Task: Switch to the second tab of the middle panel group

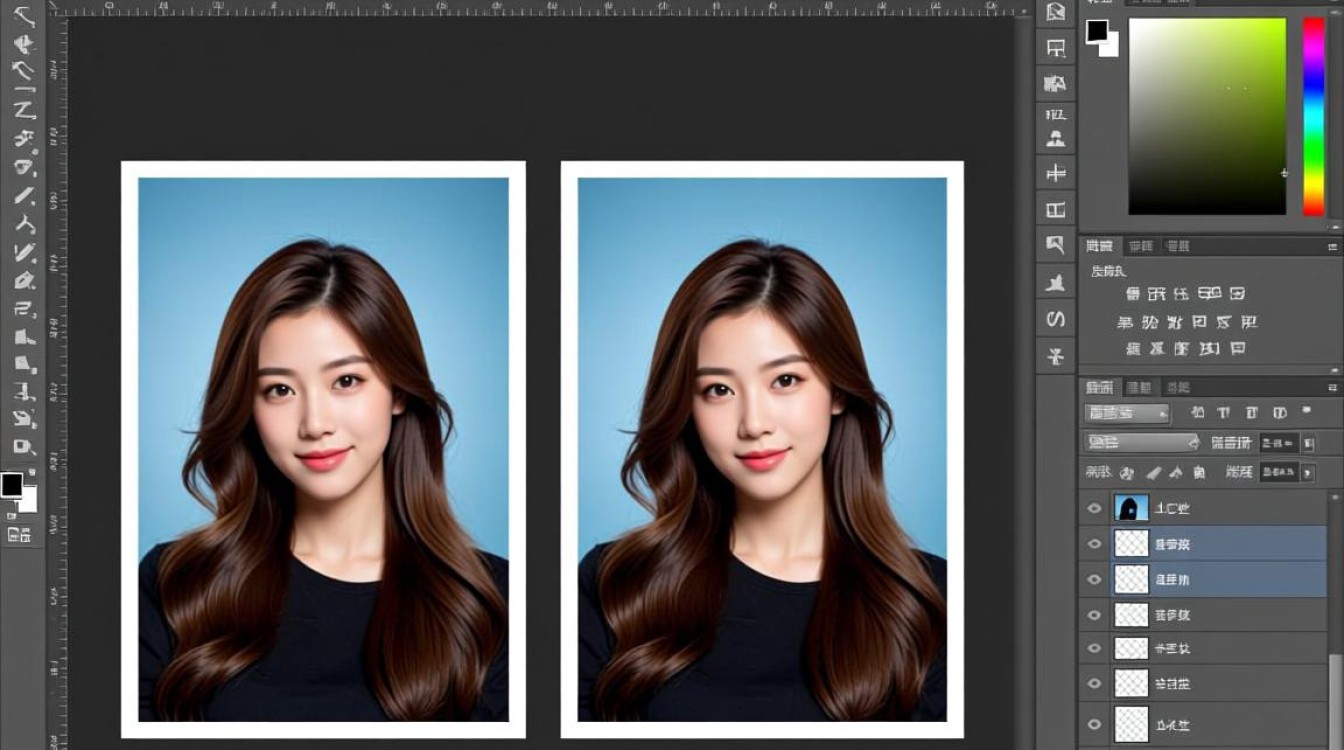Action: [x=1139, y=246]
